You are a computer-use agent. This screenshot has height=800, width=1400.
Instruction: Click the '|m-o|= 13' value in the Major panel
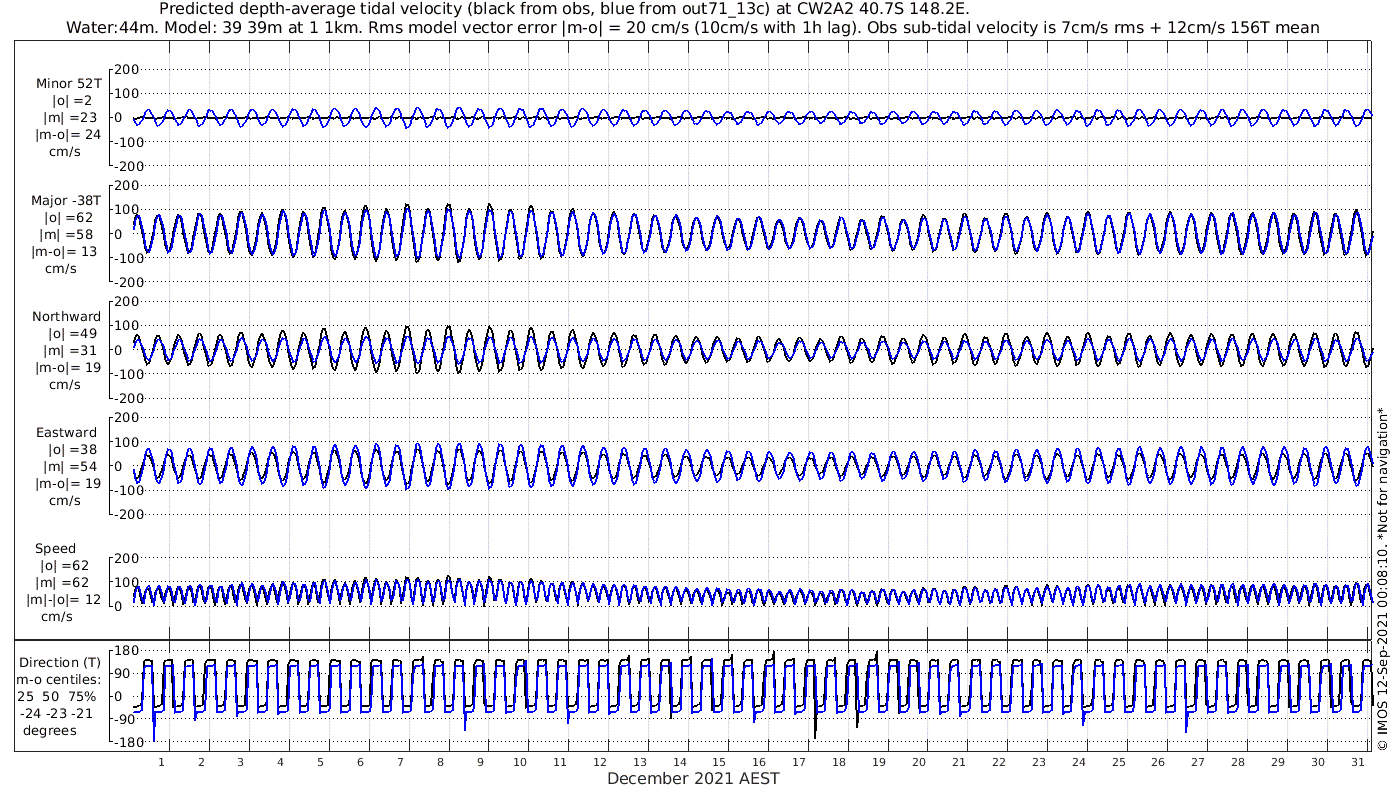pyautogui.click(x=66, y=251)
